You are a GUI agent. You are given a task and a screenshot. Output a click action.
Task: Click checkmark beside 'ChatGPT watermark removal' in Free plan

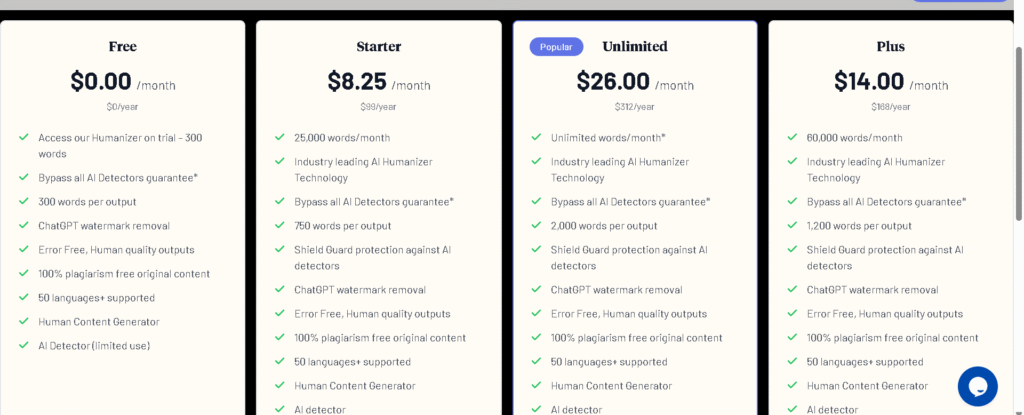coord(24,226)
